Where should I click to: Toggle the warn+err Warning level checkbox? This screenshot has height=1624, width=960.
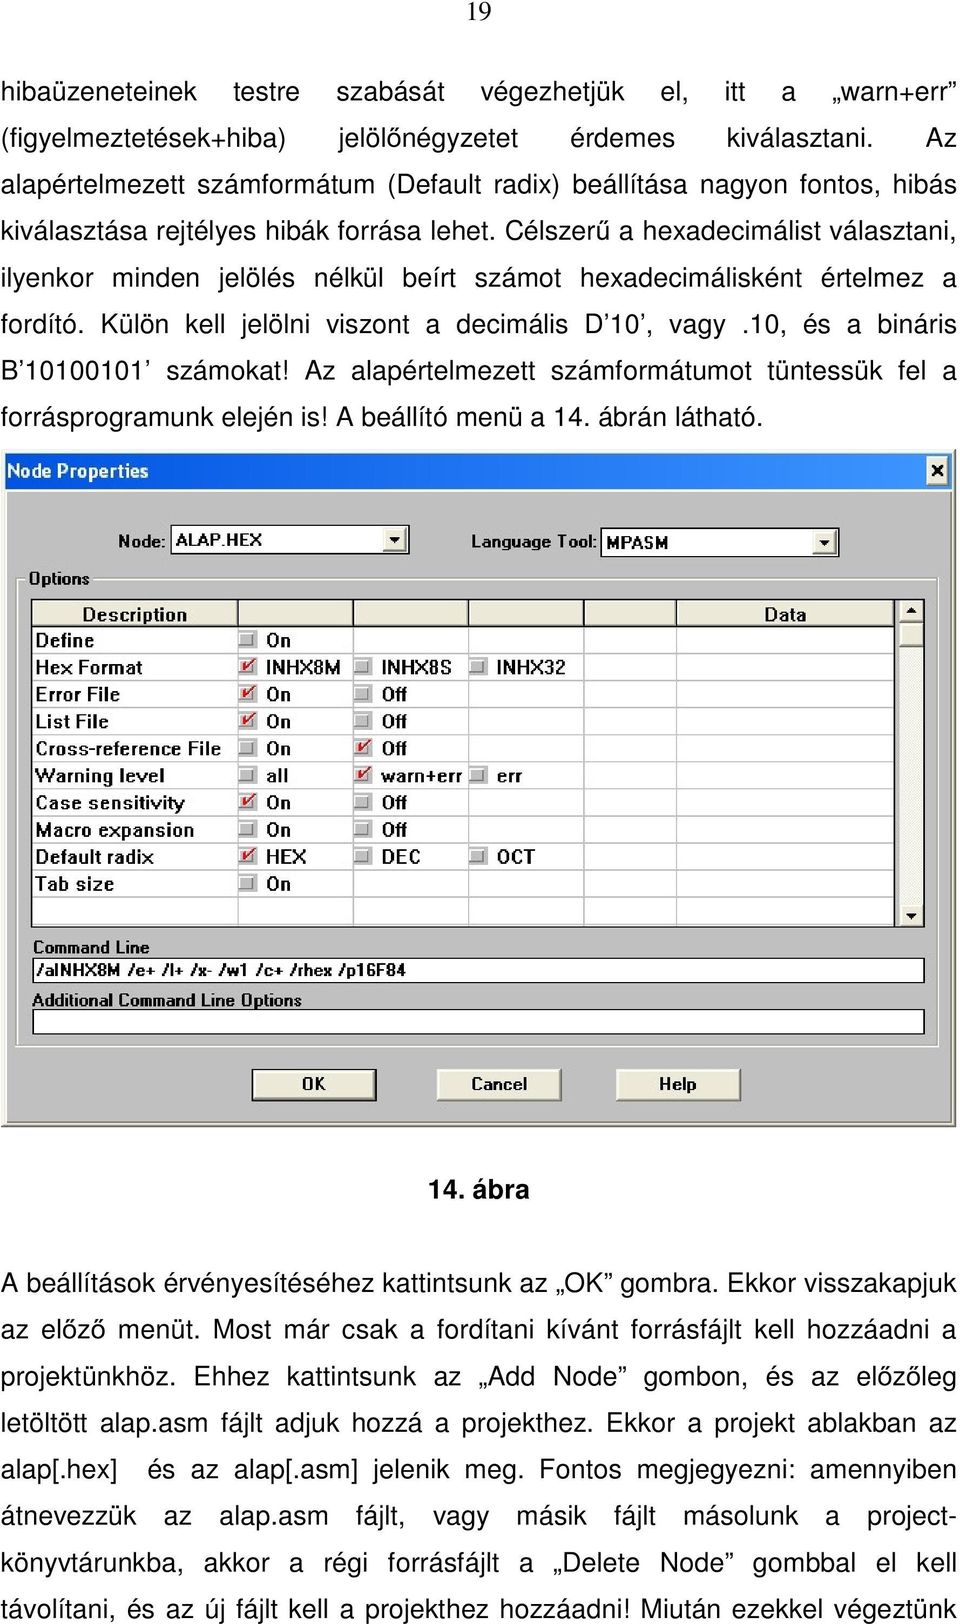(363, 775)
